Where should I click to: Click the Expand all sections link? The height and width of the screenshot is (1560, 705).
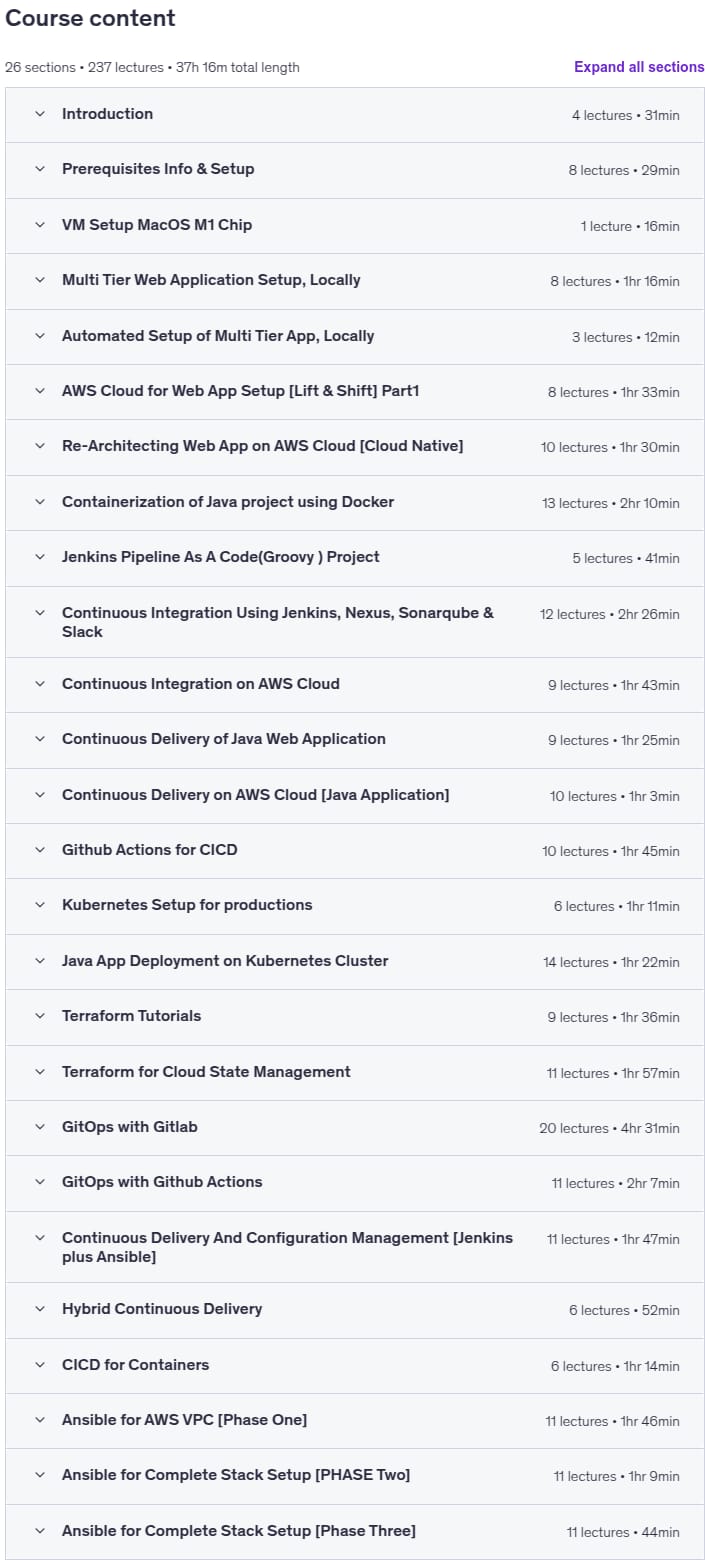point(639,67)
